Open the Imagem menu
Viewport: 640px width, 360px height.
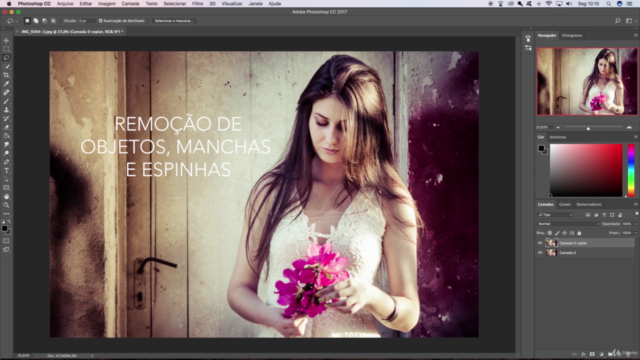(107, 4)
